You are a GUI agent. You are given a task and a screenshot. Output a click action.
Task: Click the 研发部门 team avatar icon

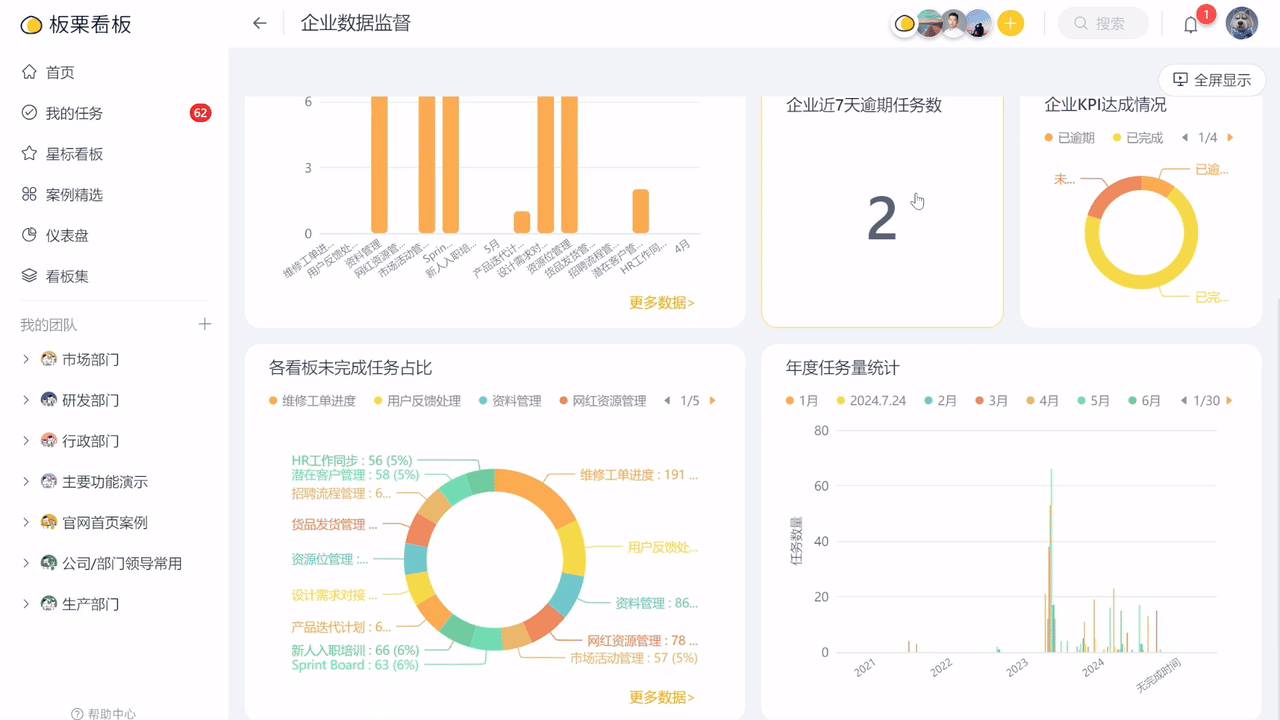(x=49, y=400)
